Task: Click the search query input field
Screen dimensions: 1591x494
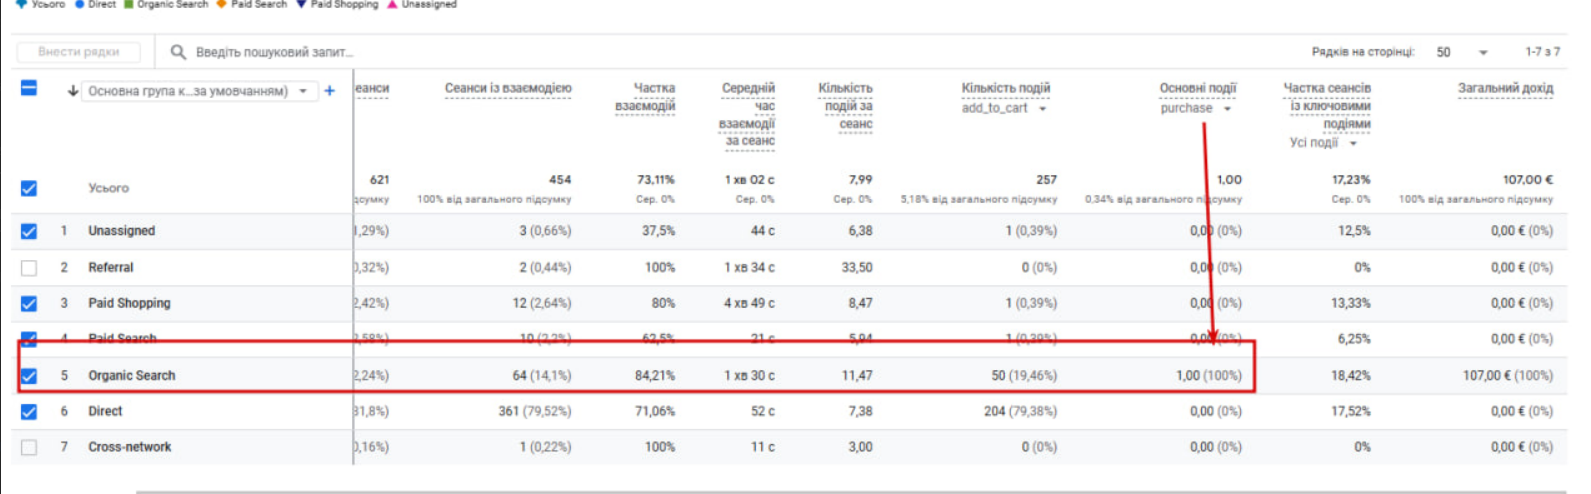Action: coord(275,52)
